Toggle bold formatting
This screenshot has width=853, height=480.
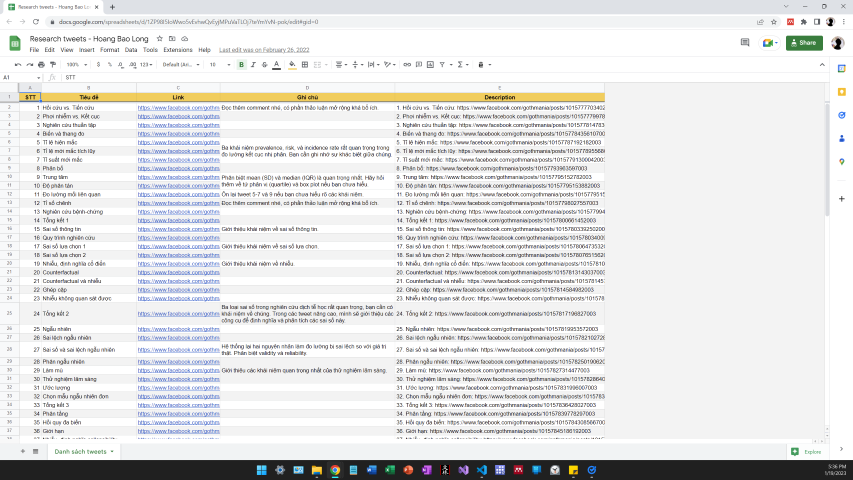(242, 65)
